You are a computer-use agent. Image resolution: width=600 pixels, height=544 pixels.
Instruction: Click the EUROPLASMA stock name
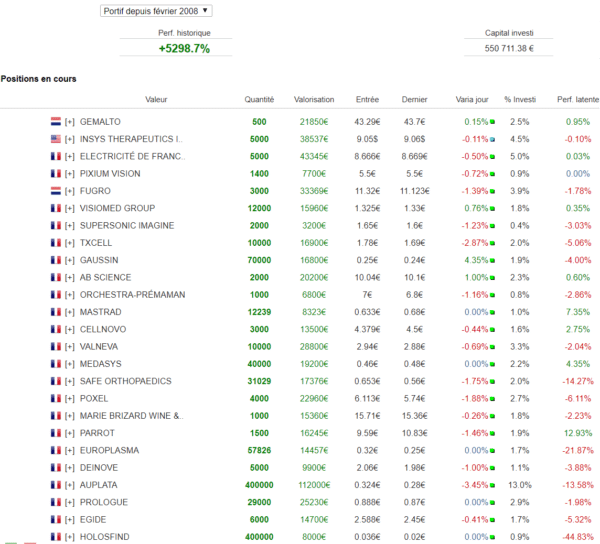point(109,450)
